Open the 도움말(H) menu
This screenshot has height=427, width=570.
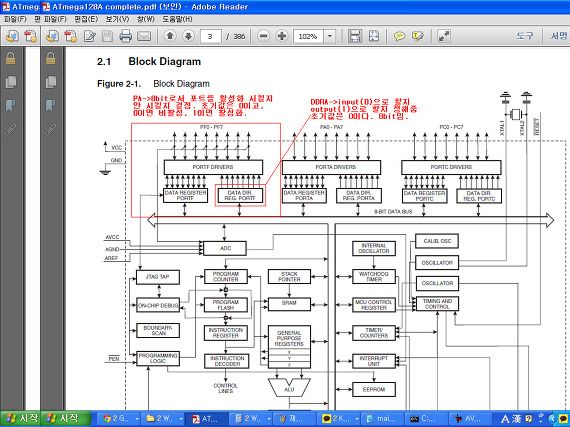click(177, 19)
